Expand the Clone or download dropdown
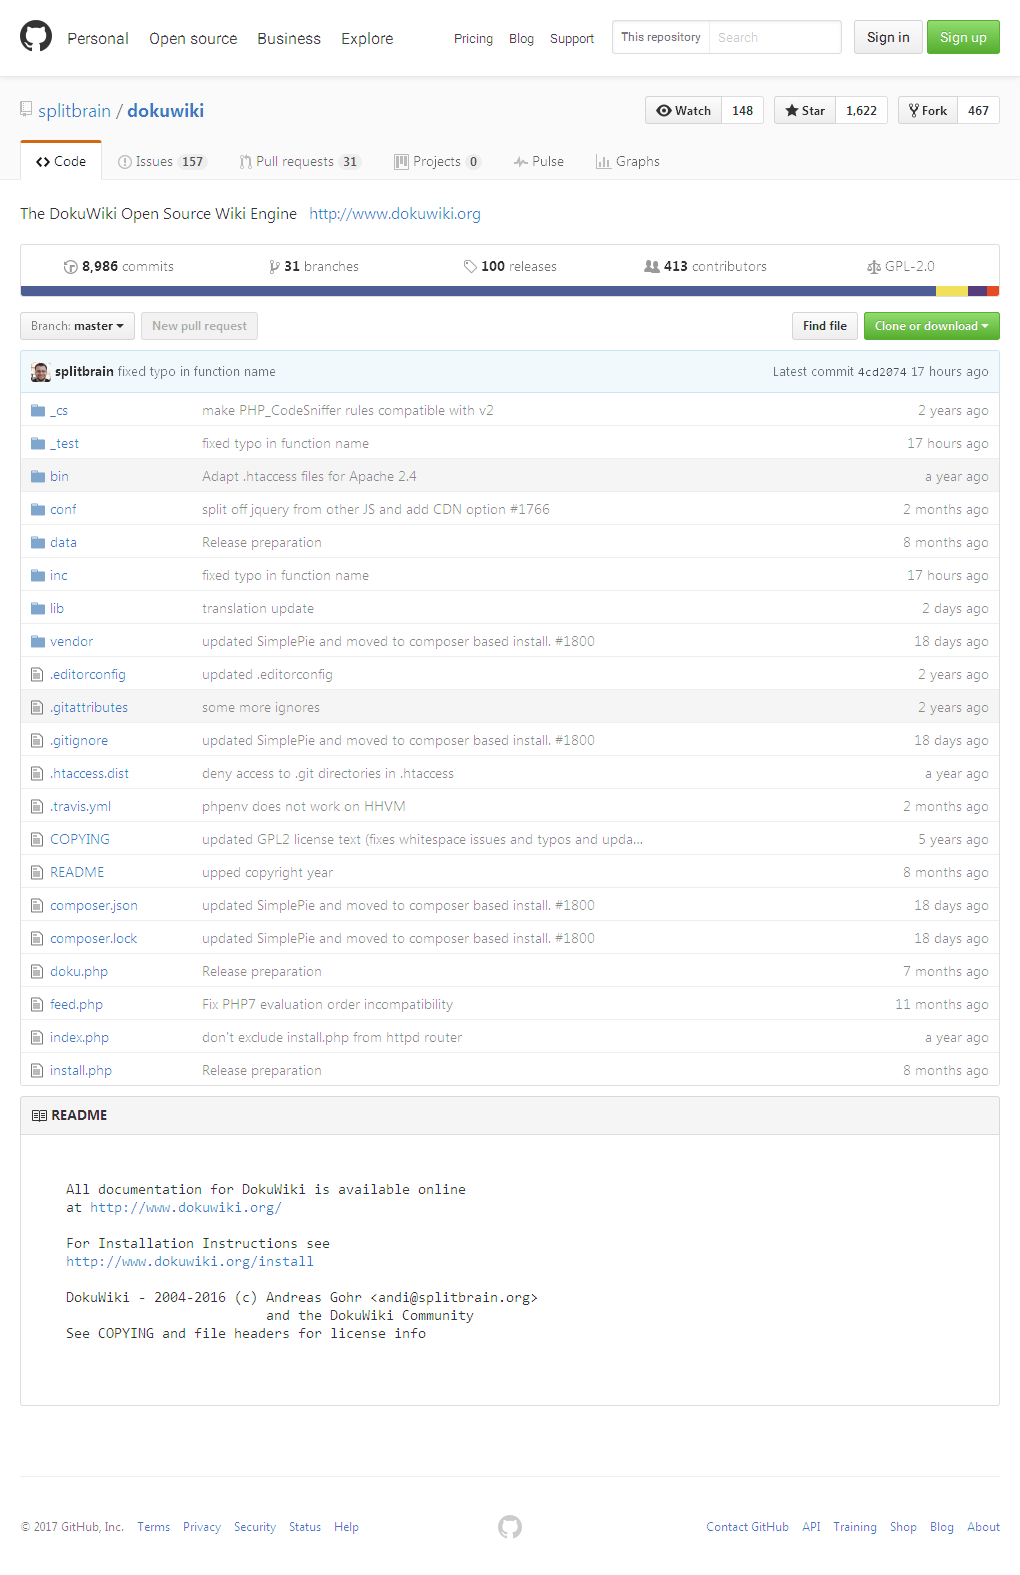 (931, 326)
